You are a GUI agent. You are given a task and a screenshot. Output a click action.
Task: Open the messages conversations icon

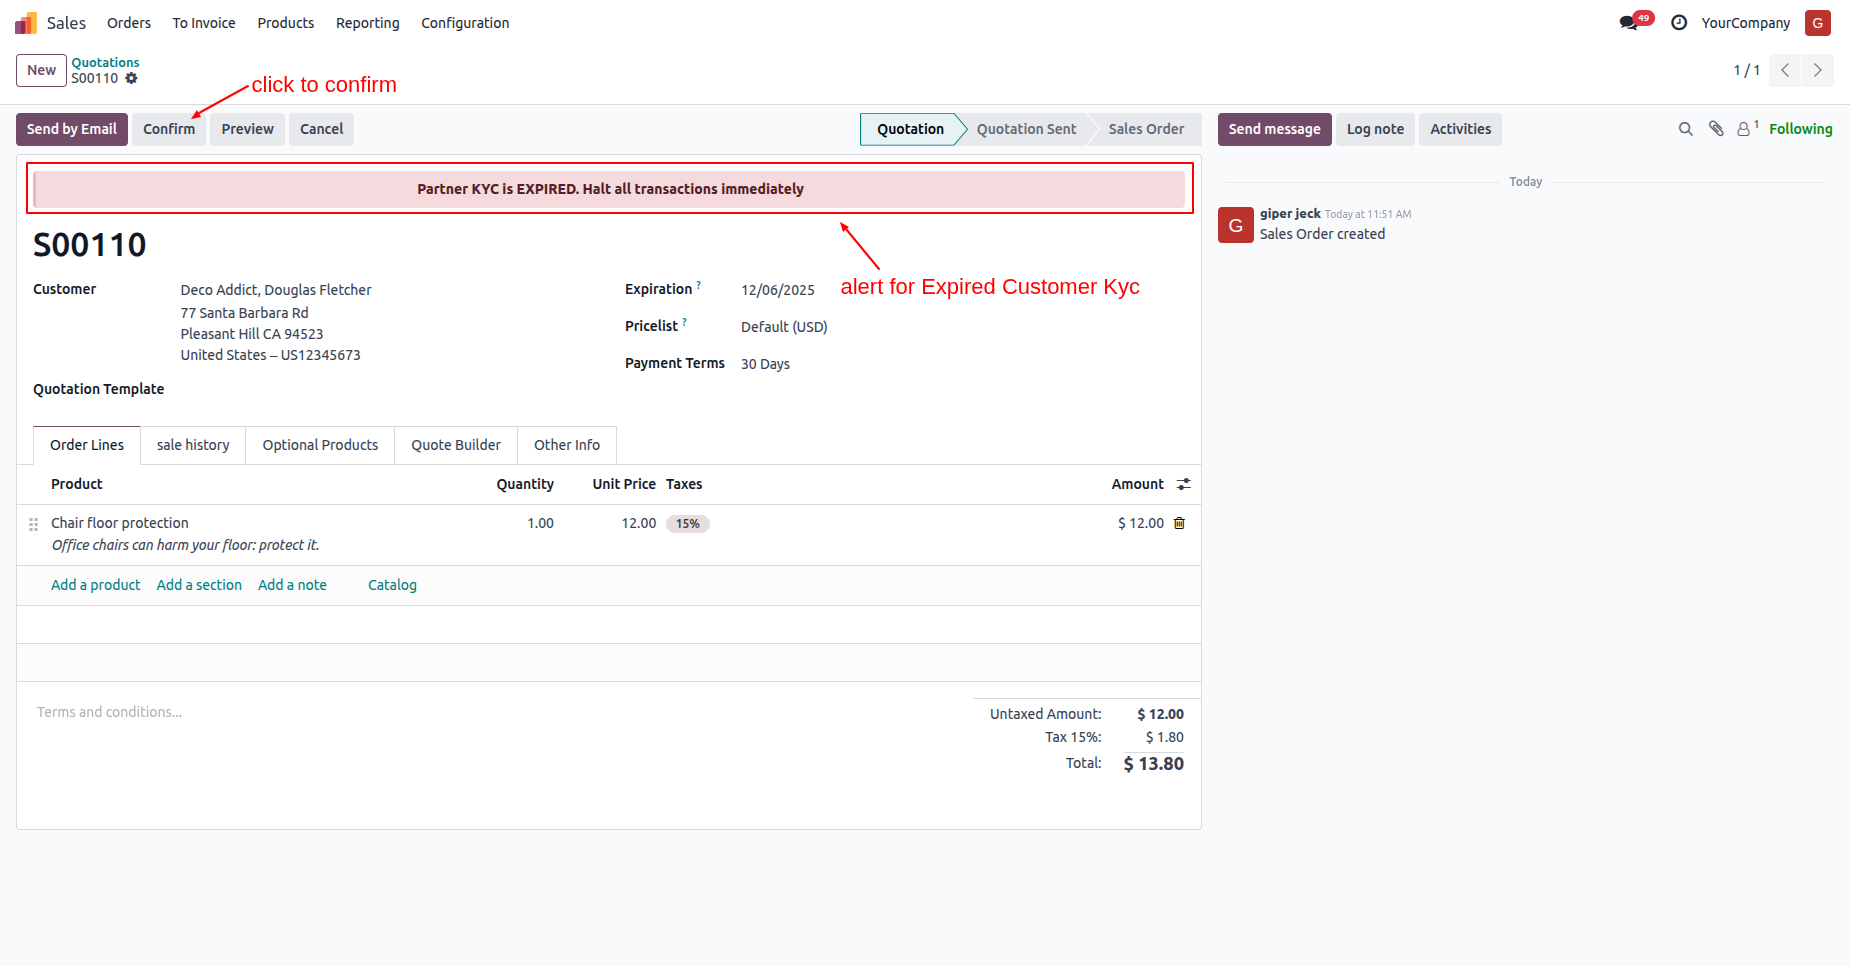[1629, 23]
